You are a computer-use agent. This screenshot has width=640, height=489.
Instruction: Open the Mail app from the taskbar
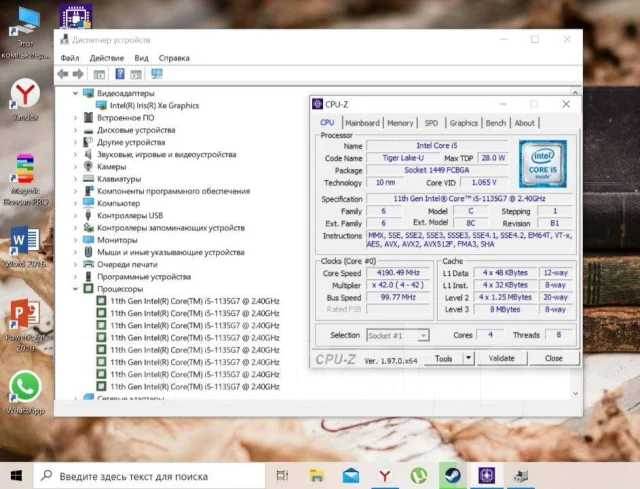[x=351, y=476]
